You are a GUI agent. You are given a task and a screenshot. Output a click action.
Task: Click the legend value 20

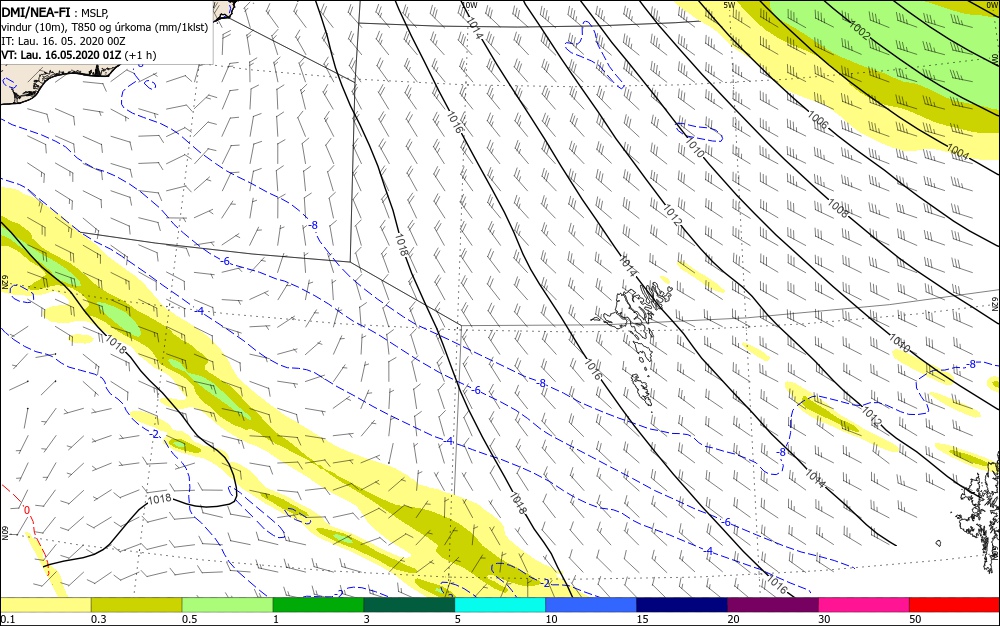pos(733,619)
